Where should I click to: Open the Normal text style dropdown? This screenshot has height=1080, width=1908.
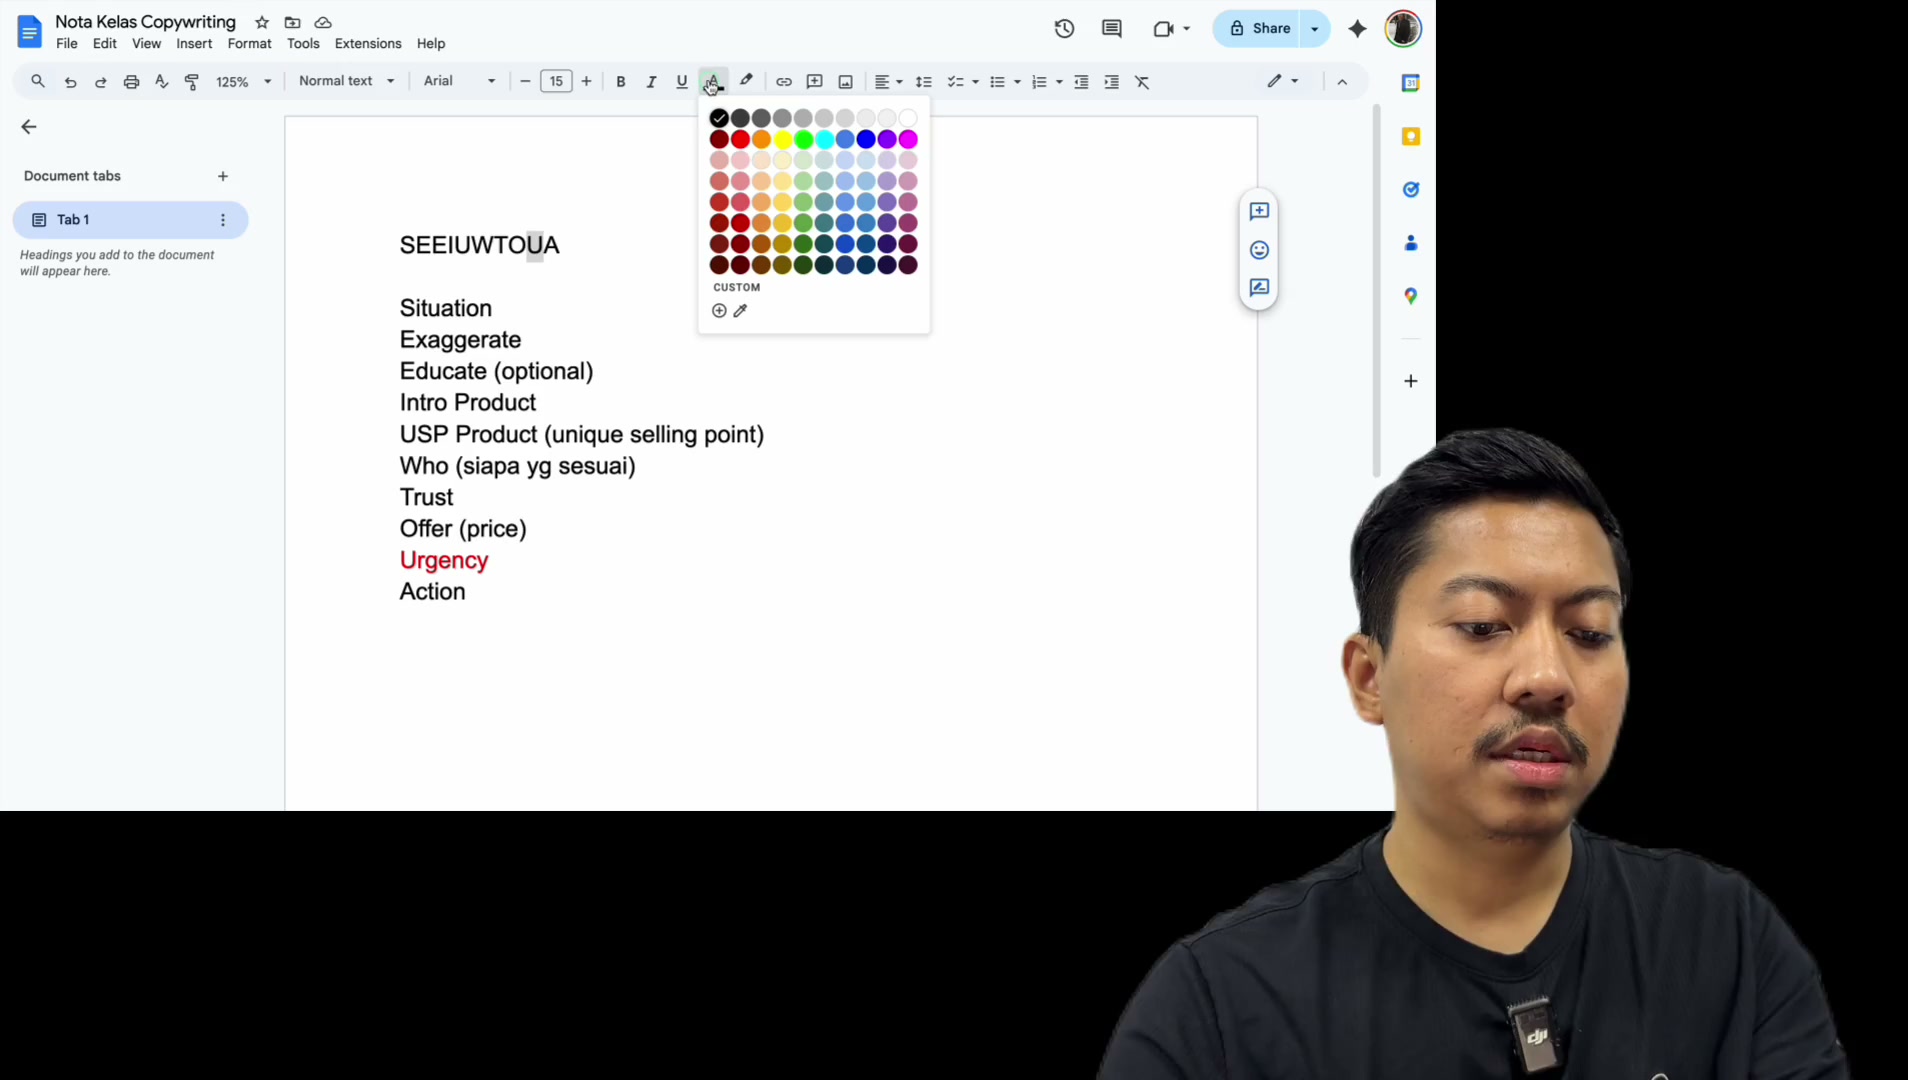coord(346,81)
